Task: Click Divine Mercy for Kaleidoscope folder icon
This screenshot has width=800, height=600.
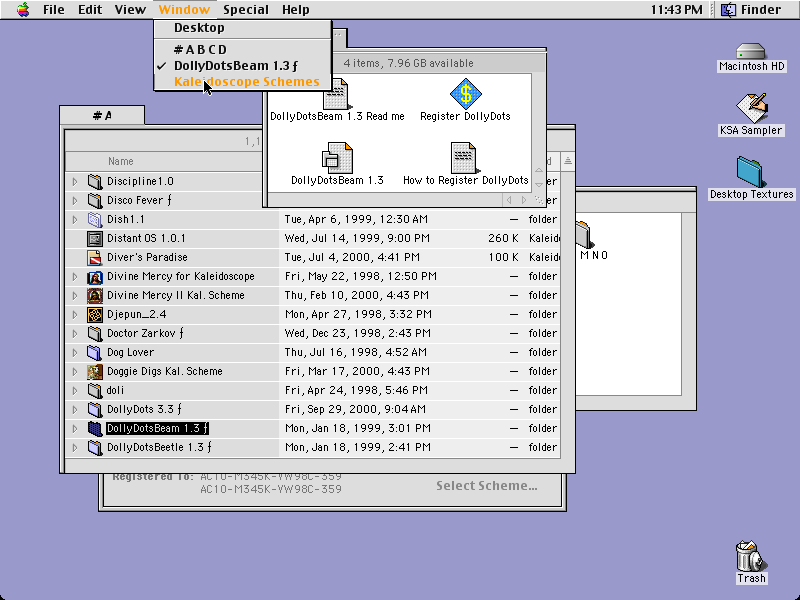Action: [x=94, y=277]
